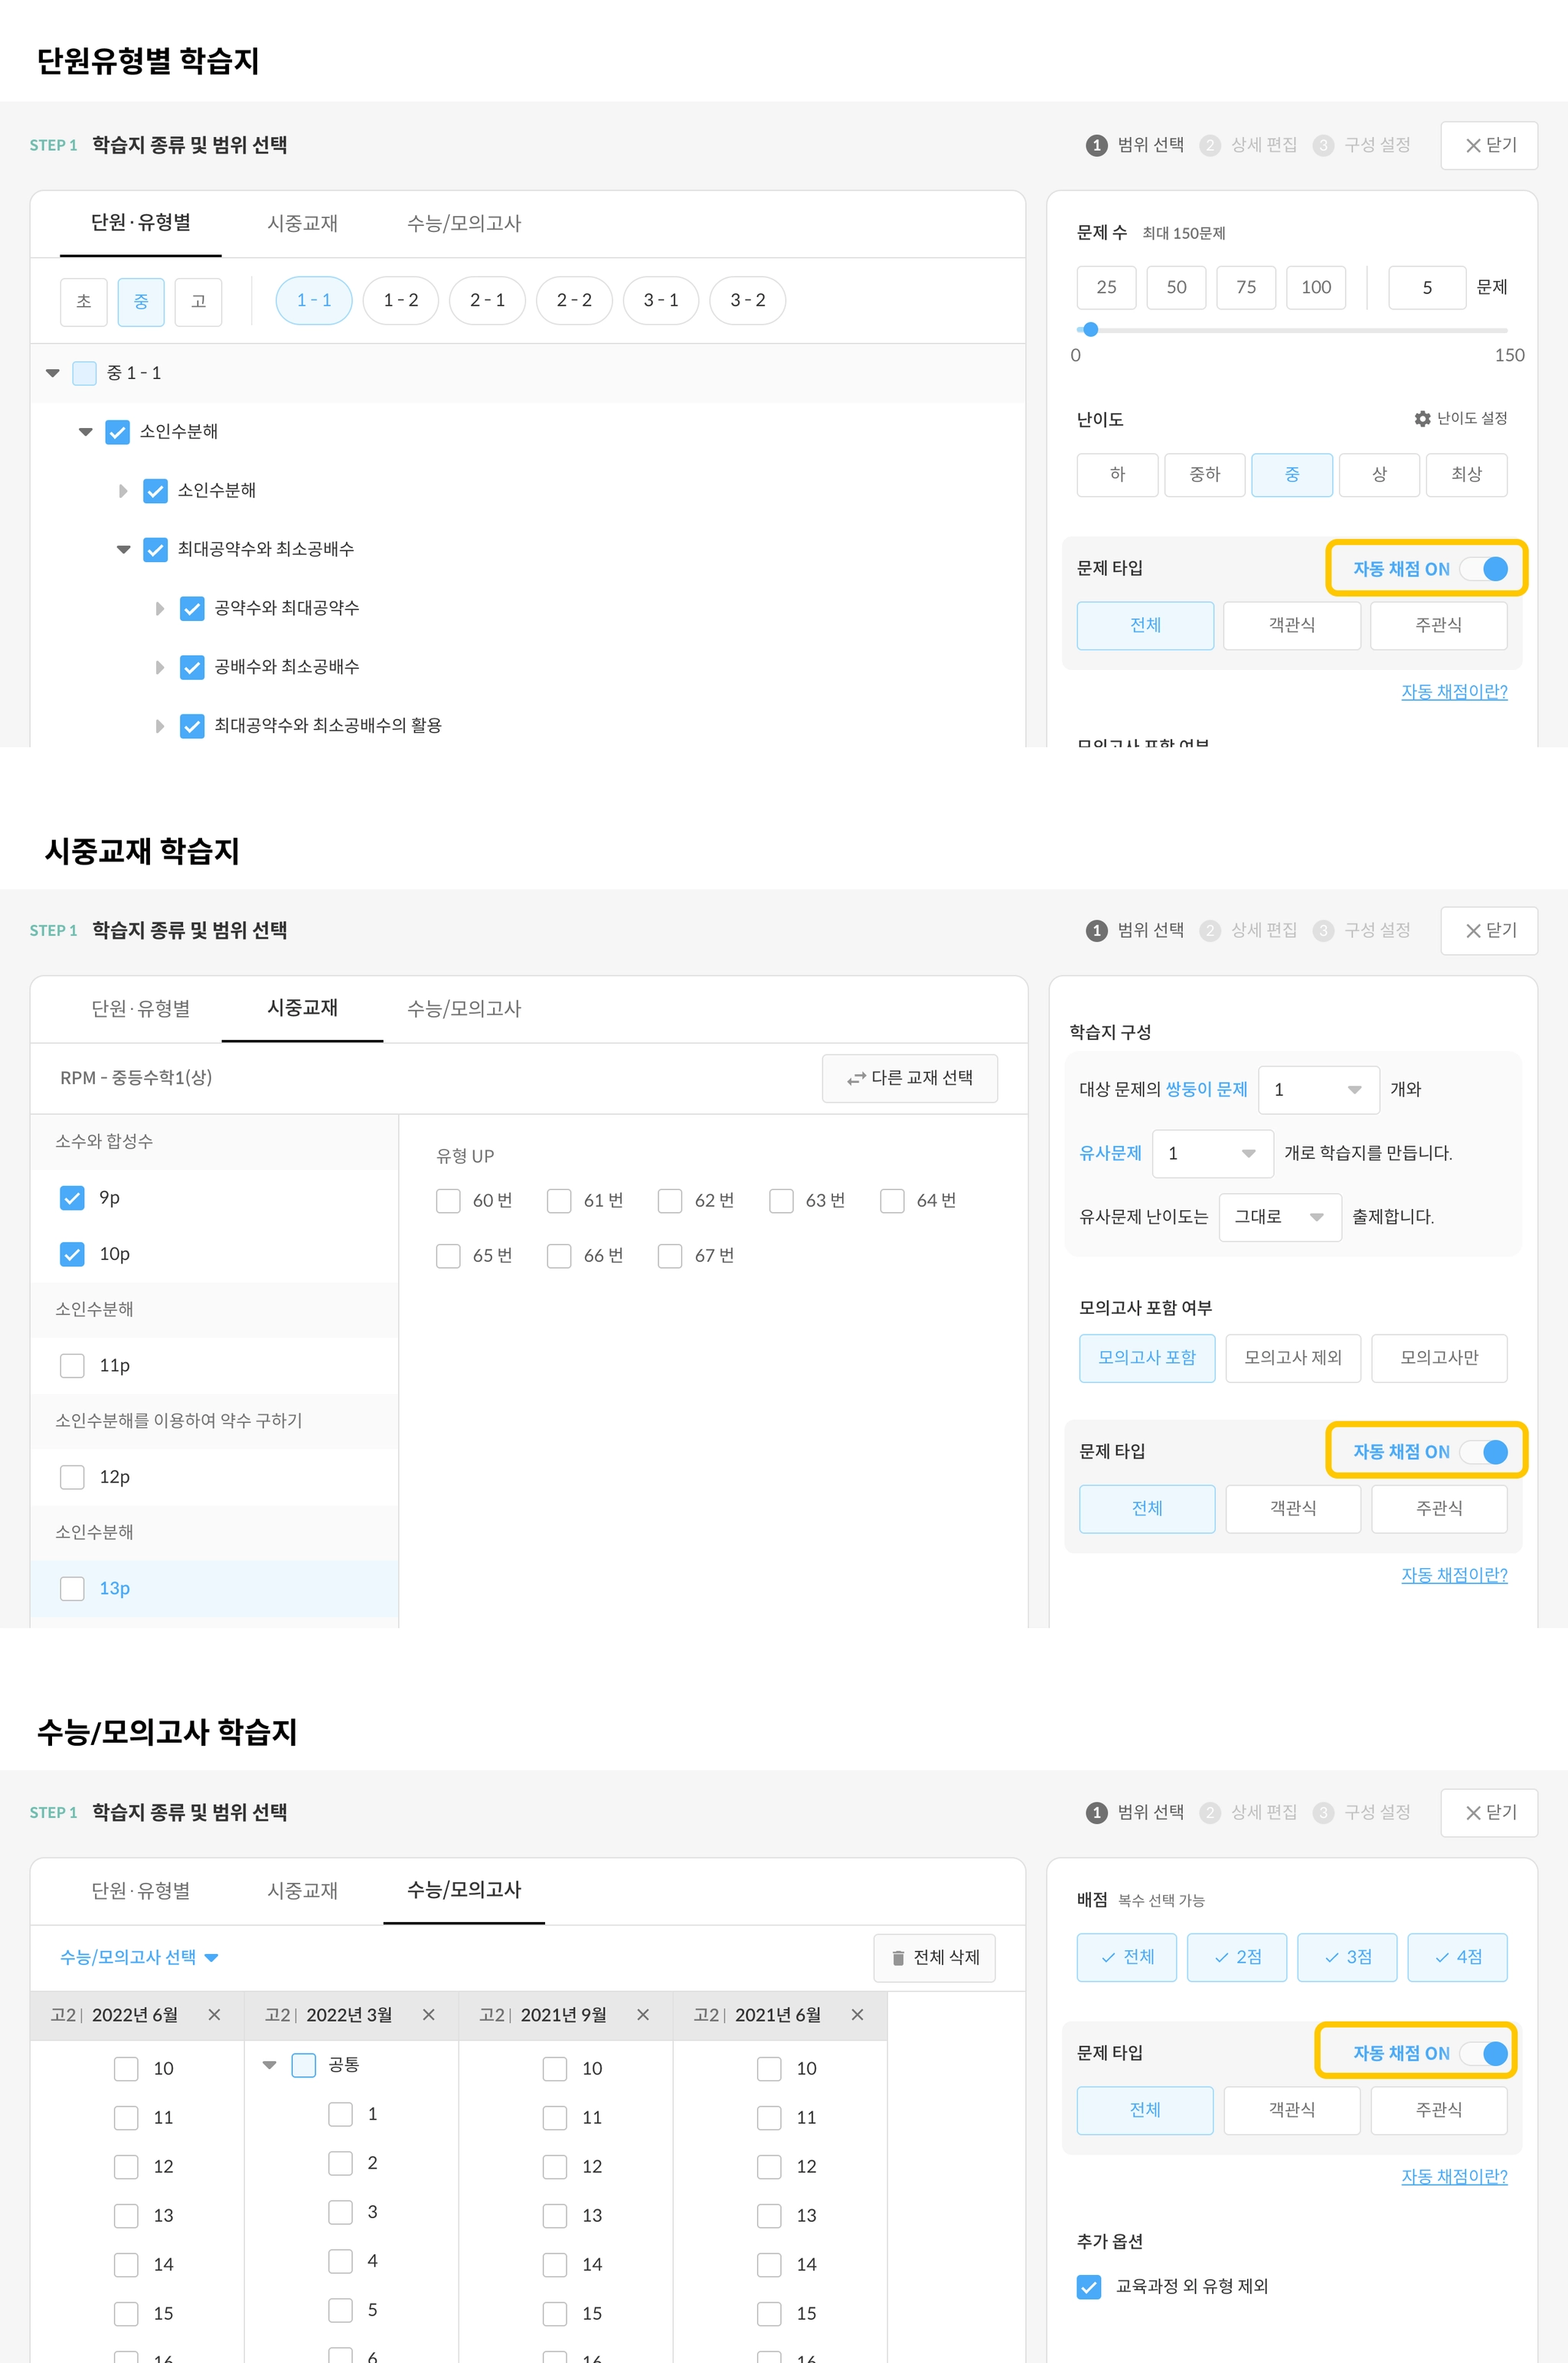The width and height of the screenshot is (1568, 2363).
Task: Open the 유사문제 난이도 그대로 dropdown
Action: pyautogui.click(x=1279, y=1217)
